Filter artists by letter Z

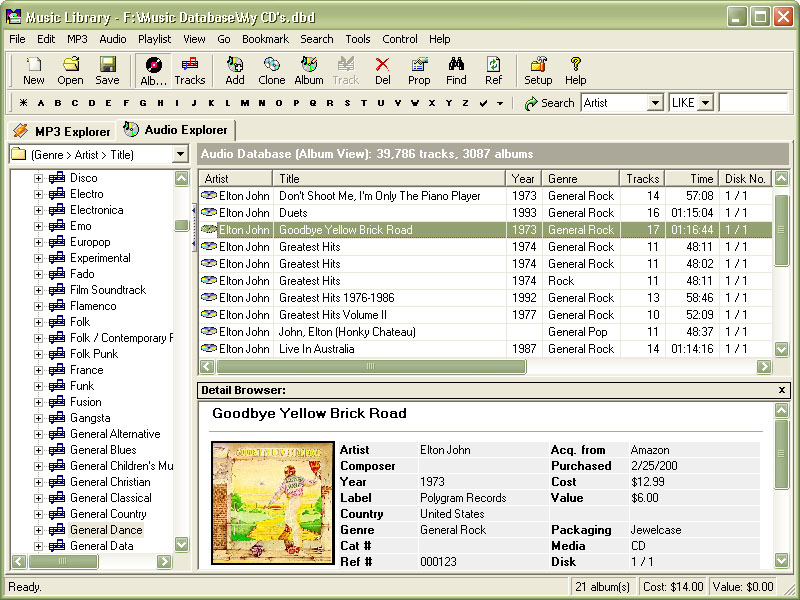pos(465,103)
